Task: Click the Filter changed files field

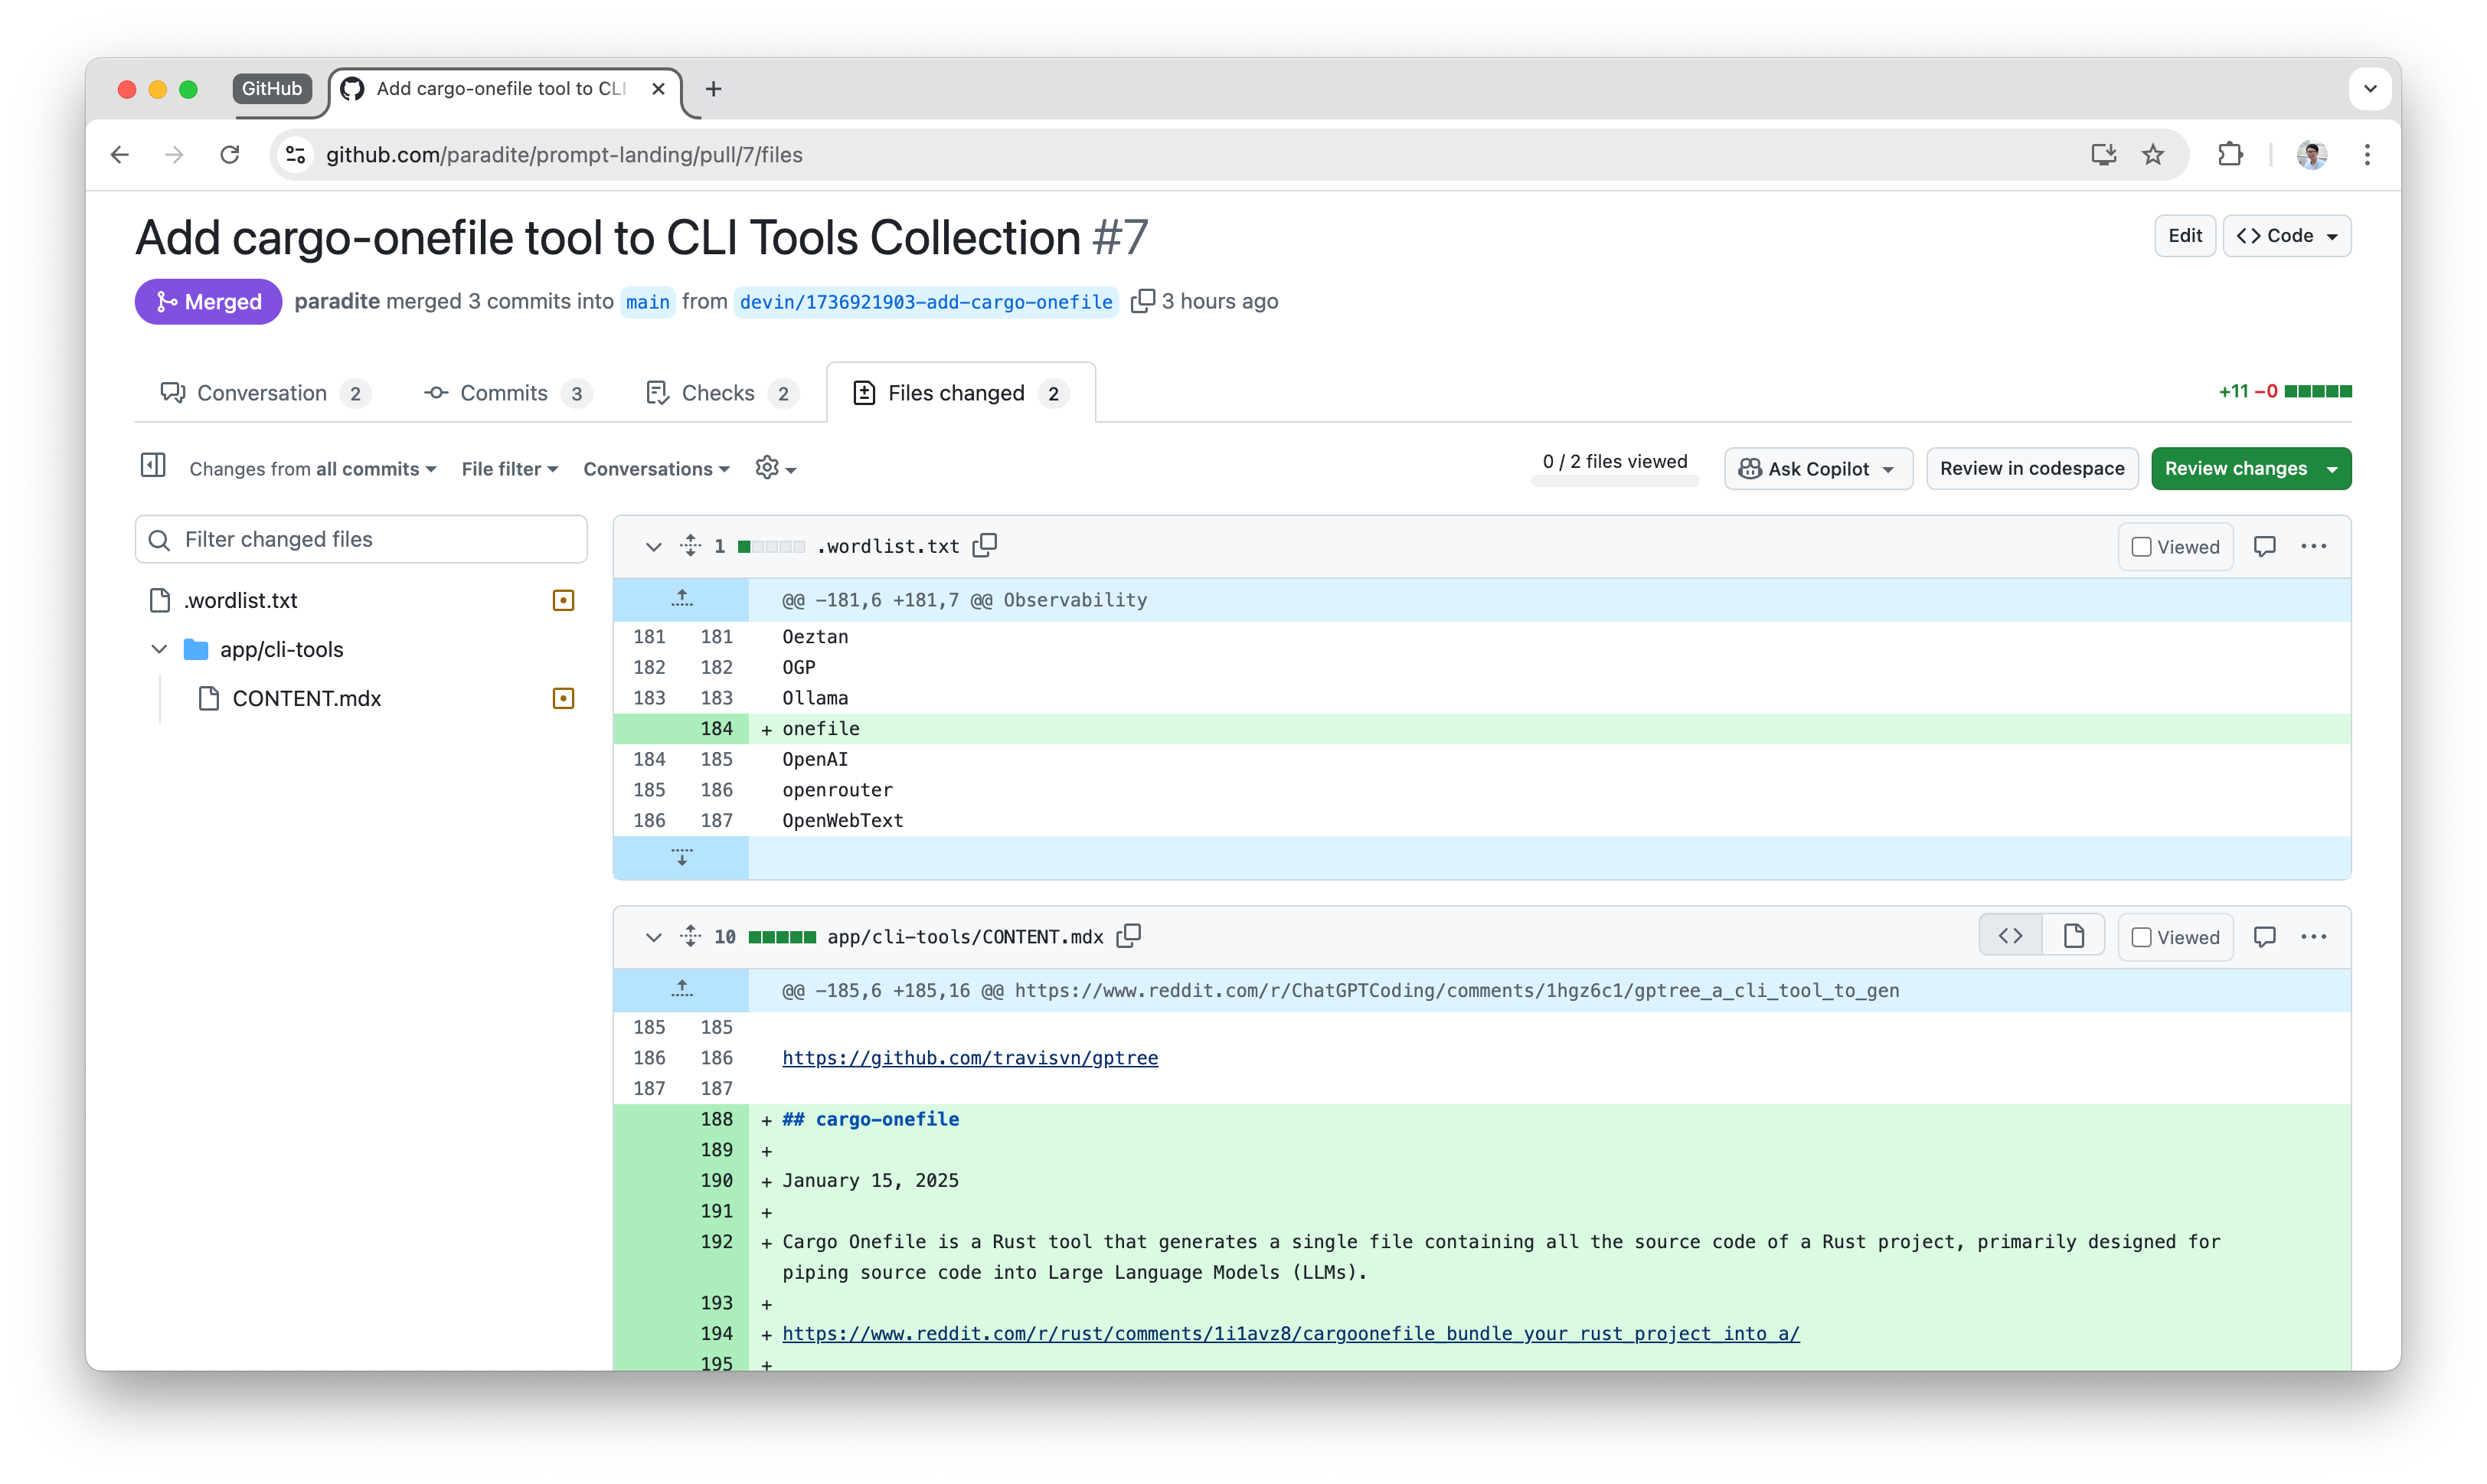Action: click(361, 540)
